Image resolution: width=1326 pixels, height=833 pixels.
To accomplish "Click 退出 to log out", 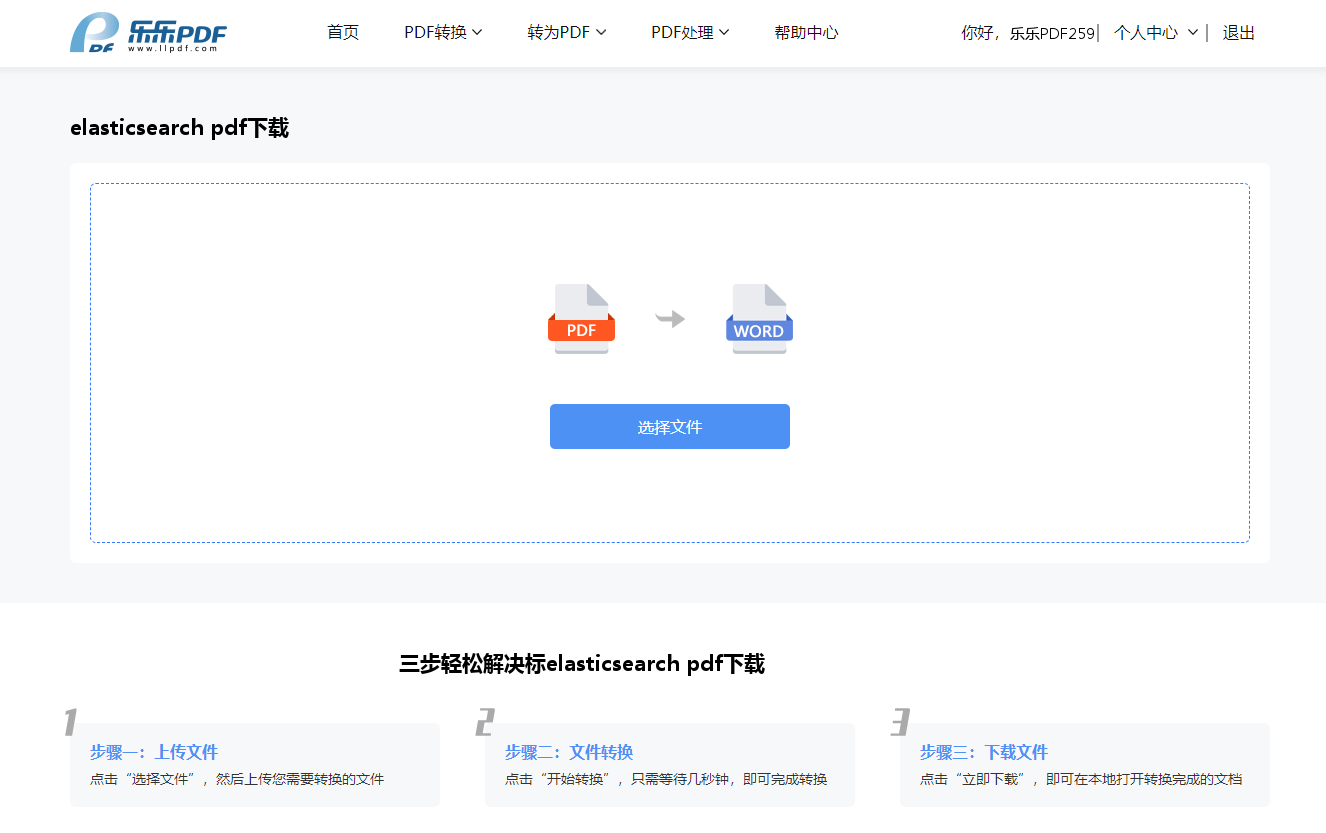I will (x=1239, y=33).
